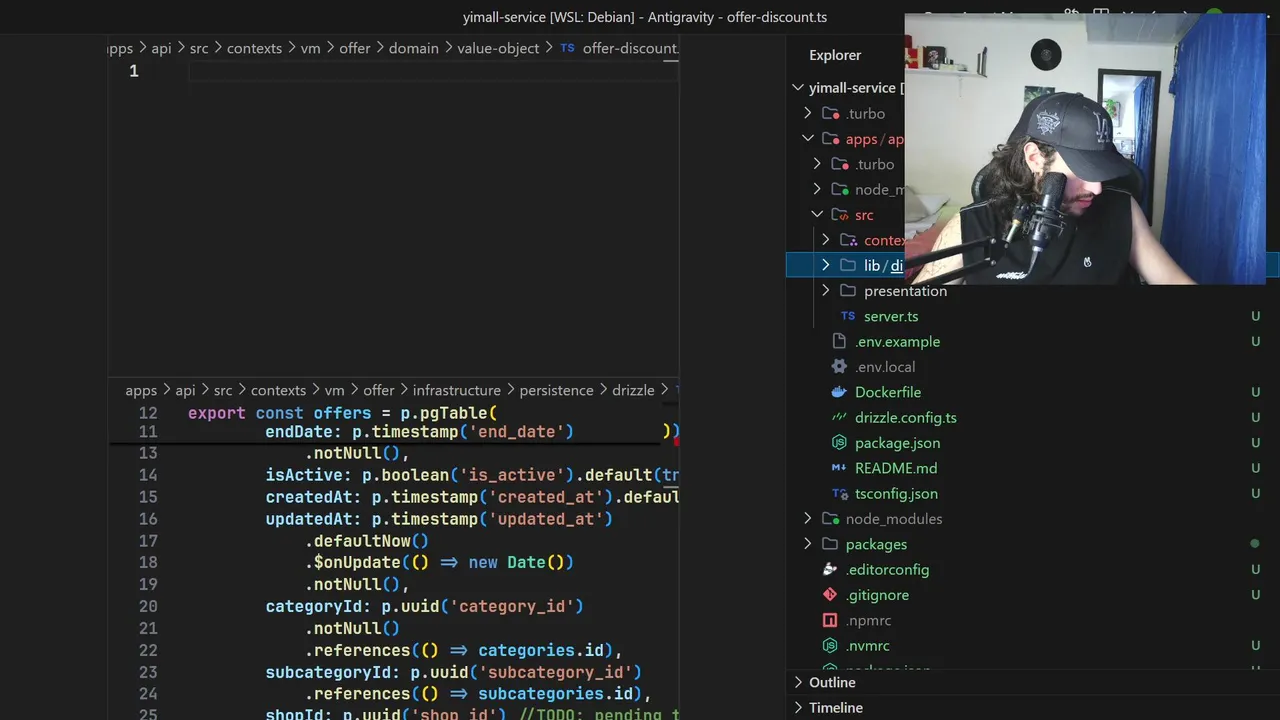The width and height of the screenshot is (1280, 720).
Task: Open the infrastructure breadcrumb segment
Action: tap(457, 390)
